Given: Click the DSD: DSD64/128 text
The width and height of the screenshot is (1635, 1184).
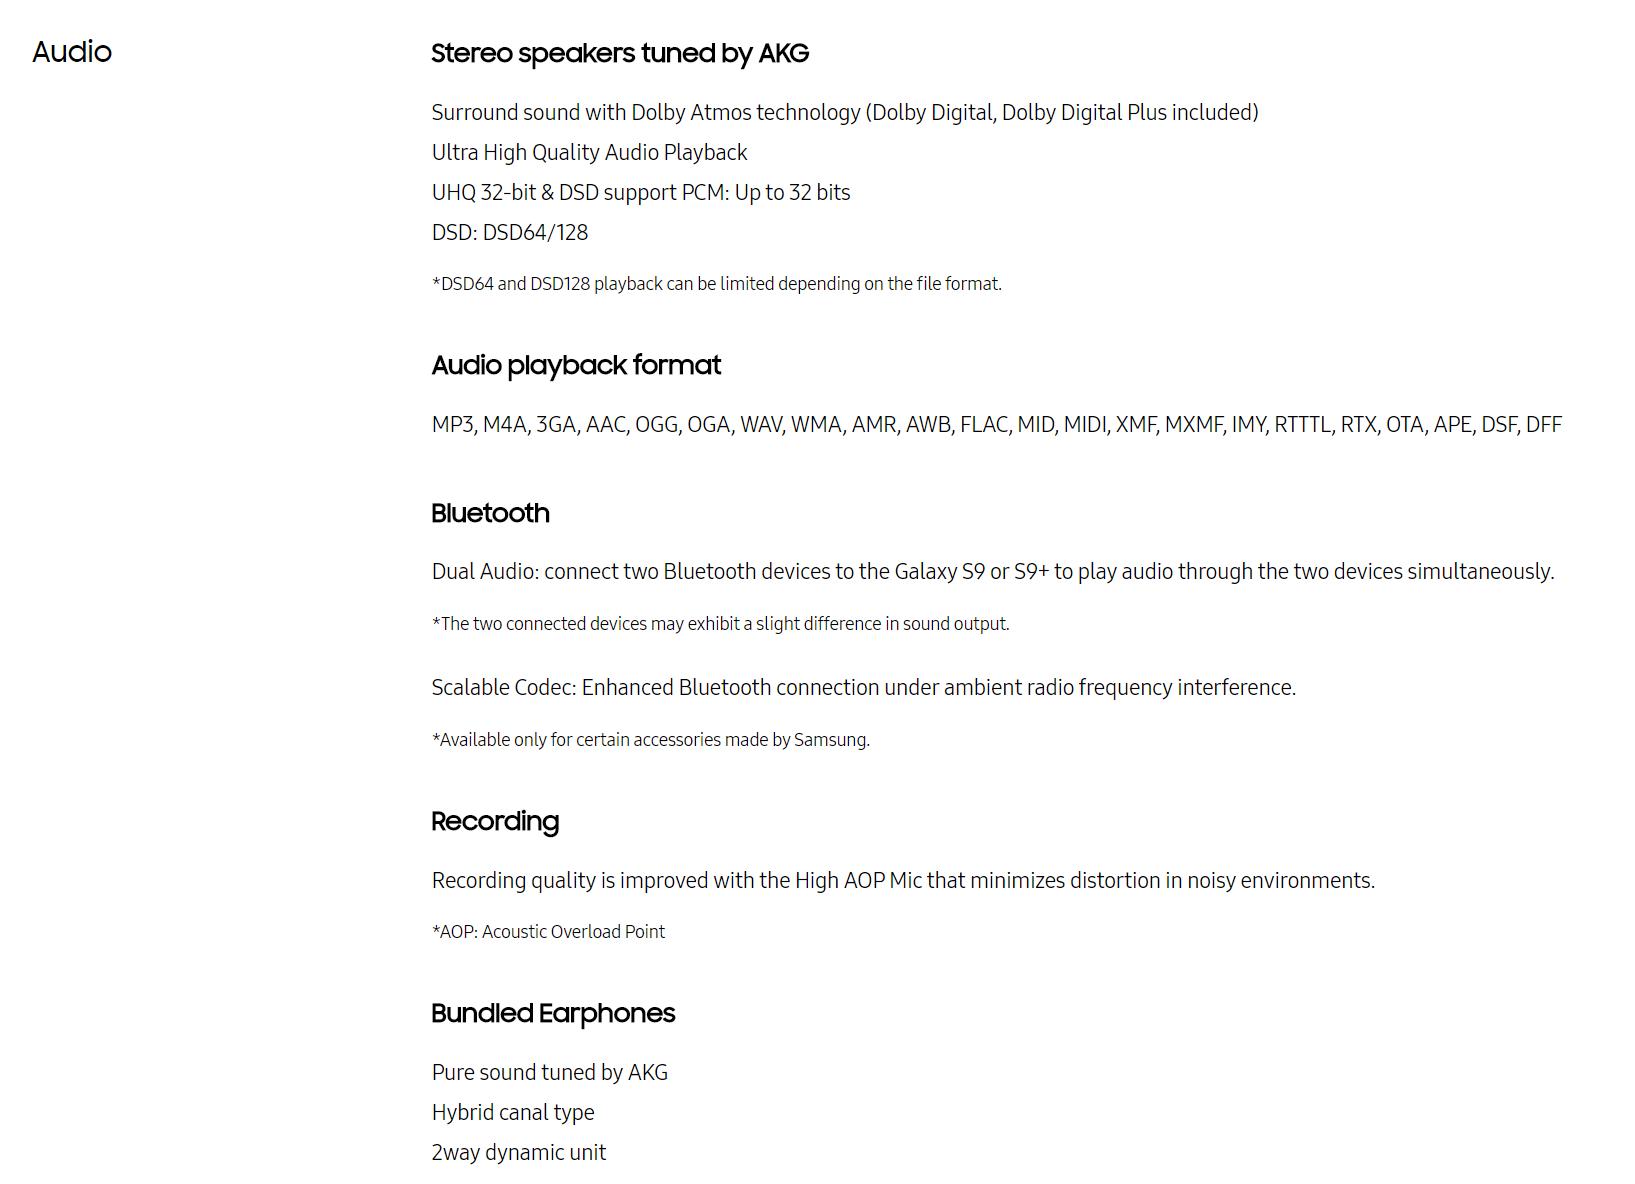Looking at the screenshot, I should tap(509, 232).
